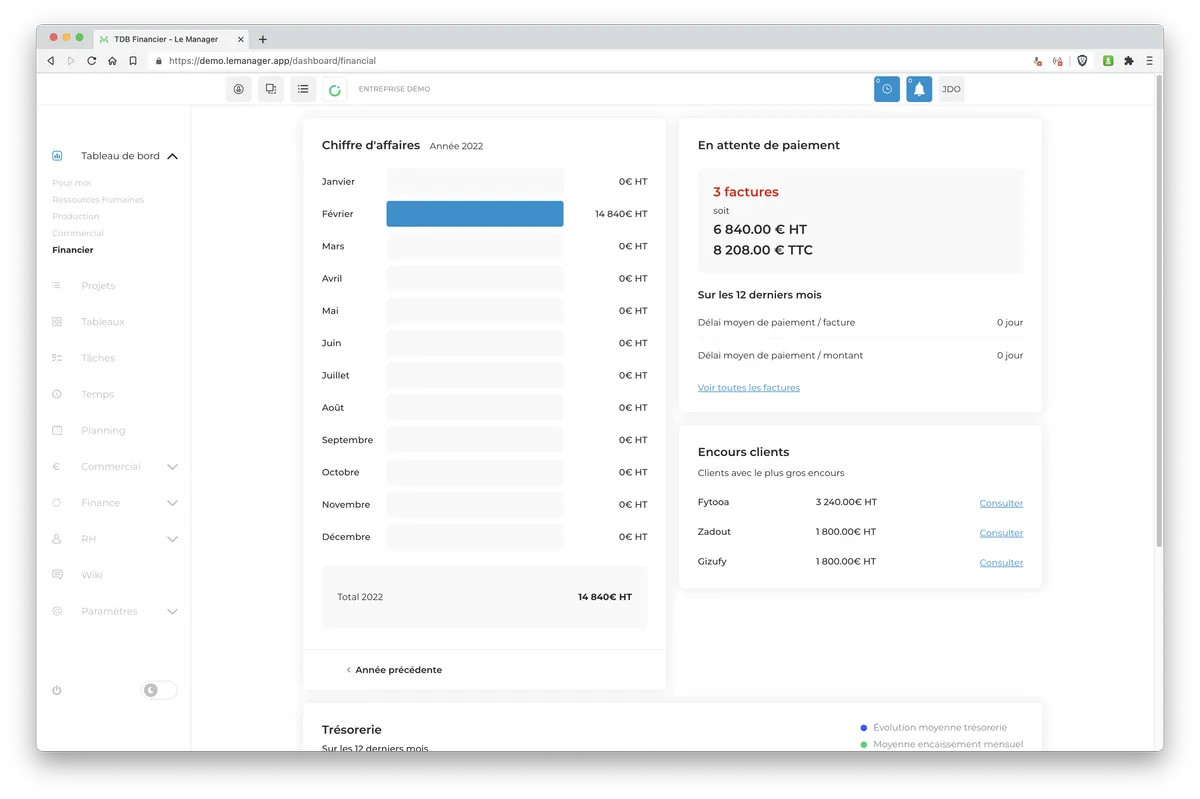
Task: Open the Production dashboard
Action: [76, 216]
